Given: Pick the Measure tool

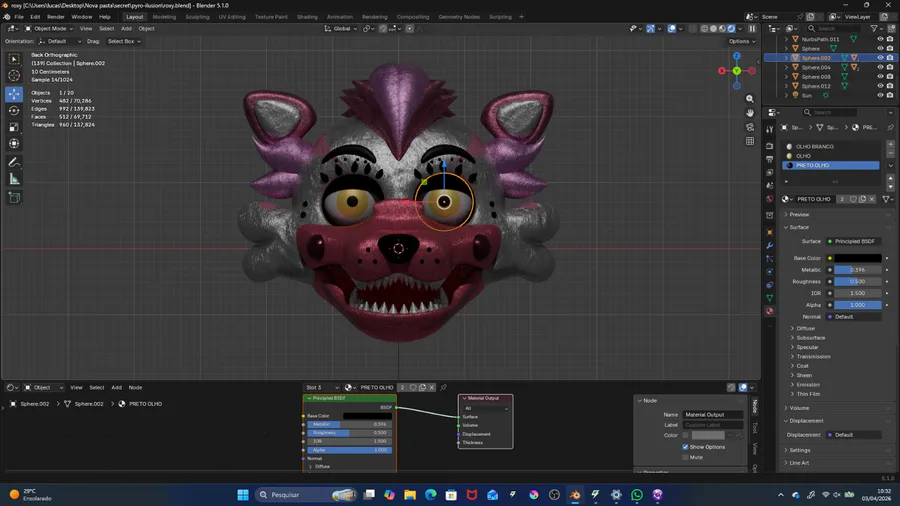Looking at the screenshot, I should (x=14, y=179).
